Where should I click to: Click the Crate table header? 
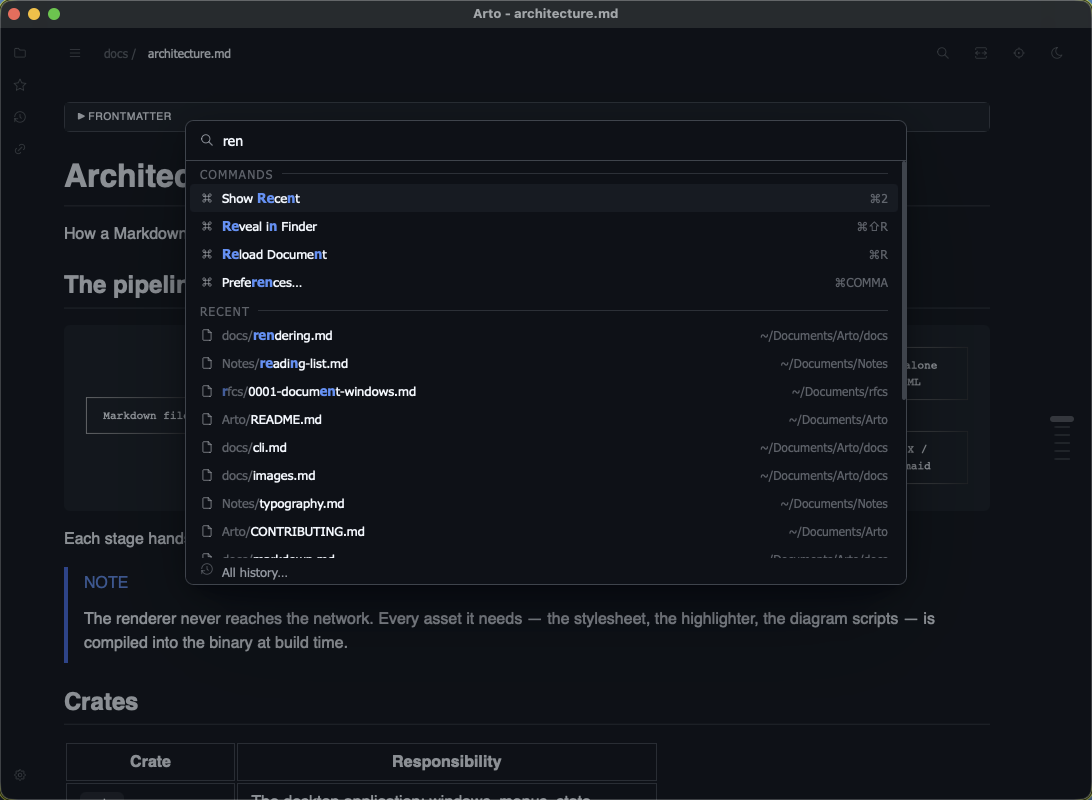click(150, 762)
